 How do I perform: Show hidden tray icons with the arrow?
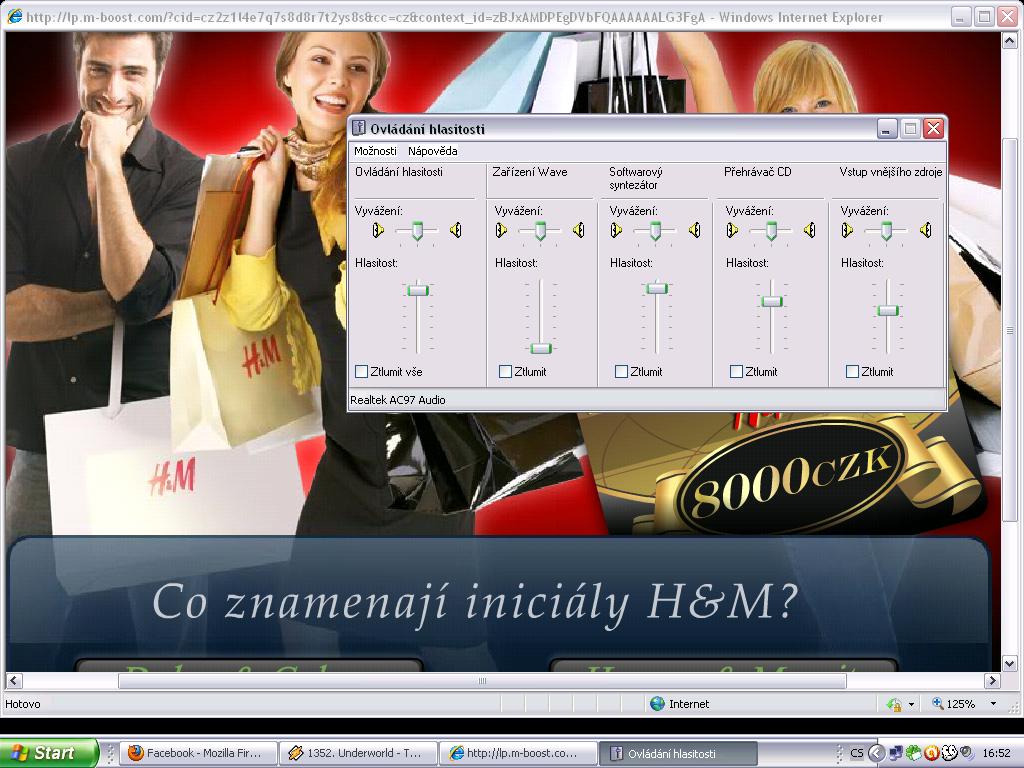[x=877, y=753]
